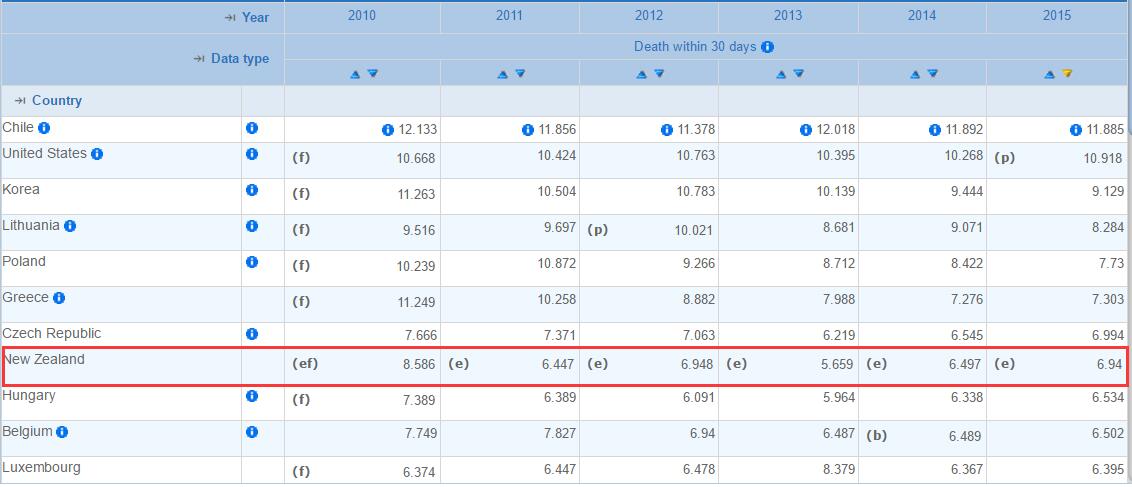Click info icon next to Chile's 12.133 value
Viewport: 1132px width, 487px height.
click(387, 130)
